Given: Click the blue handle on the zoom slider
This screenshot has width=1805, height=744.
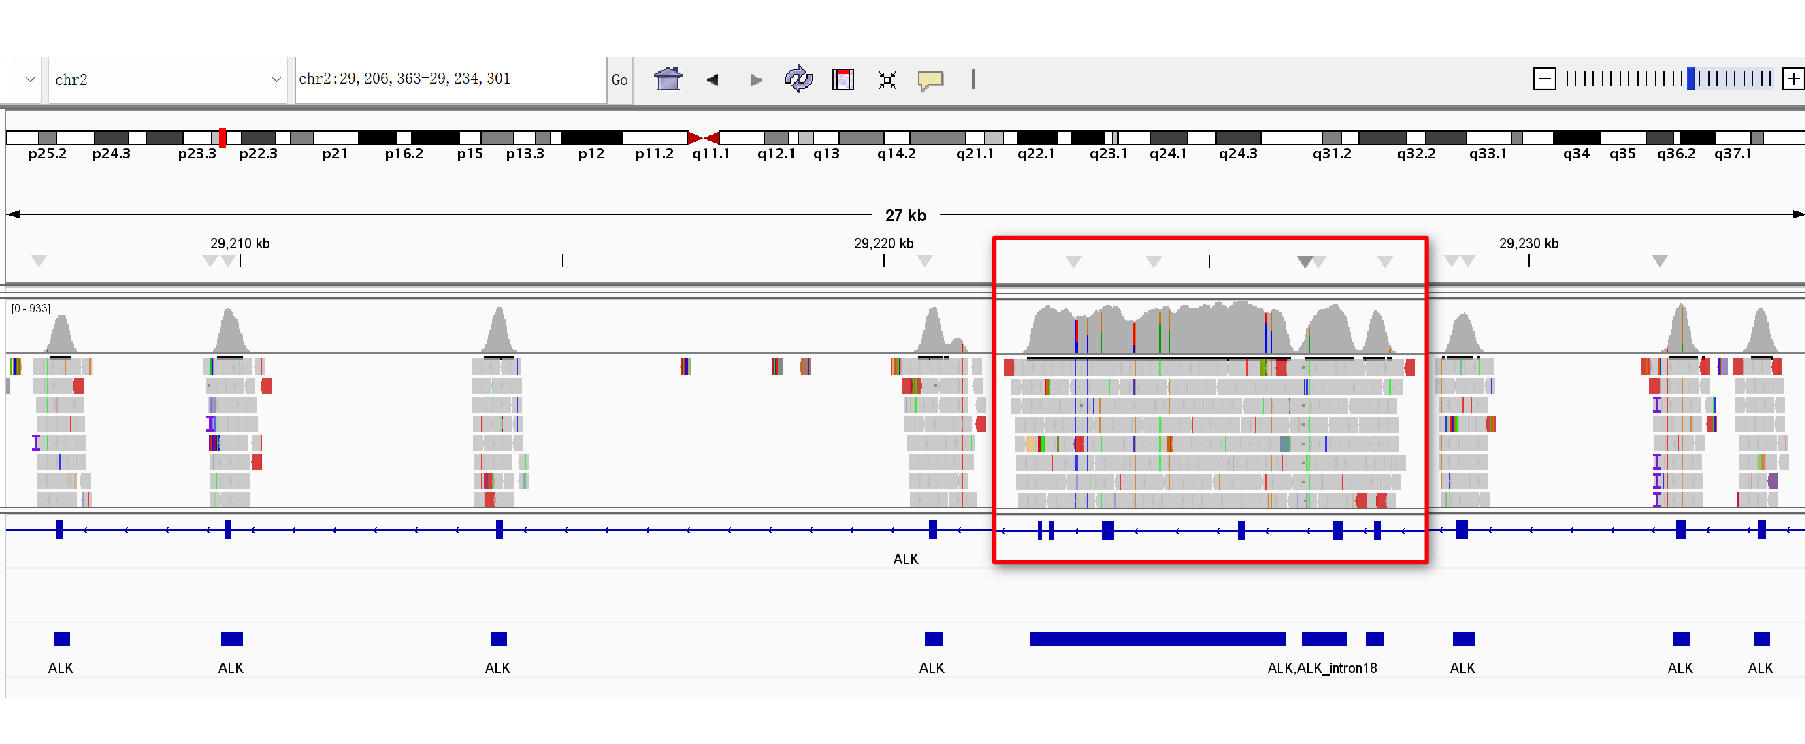Looking at the screenshot, I should [1691, 79].
